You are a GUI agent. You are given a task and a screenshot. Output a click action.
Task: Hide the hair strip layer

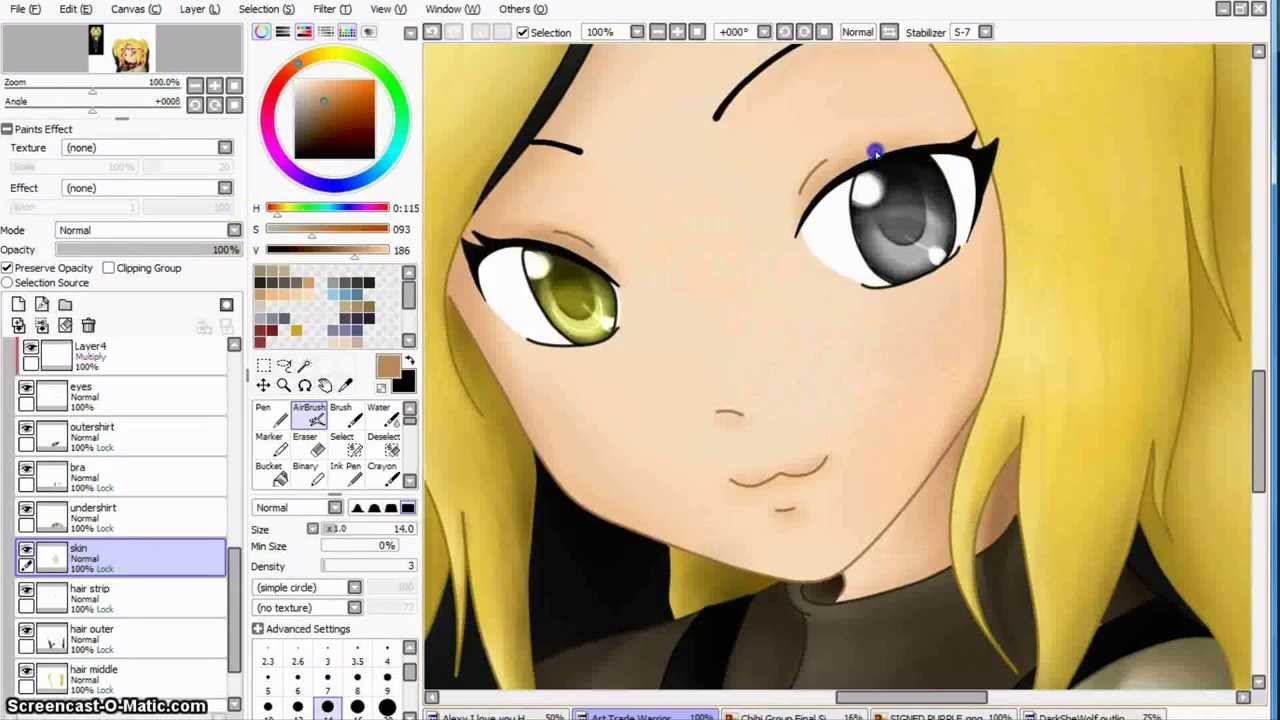pos(26,589)
